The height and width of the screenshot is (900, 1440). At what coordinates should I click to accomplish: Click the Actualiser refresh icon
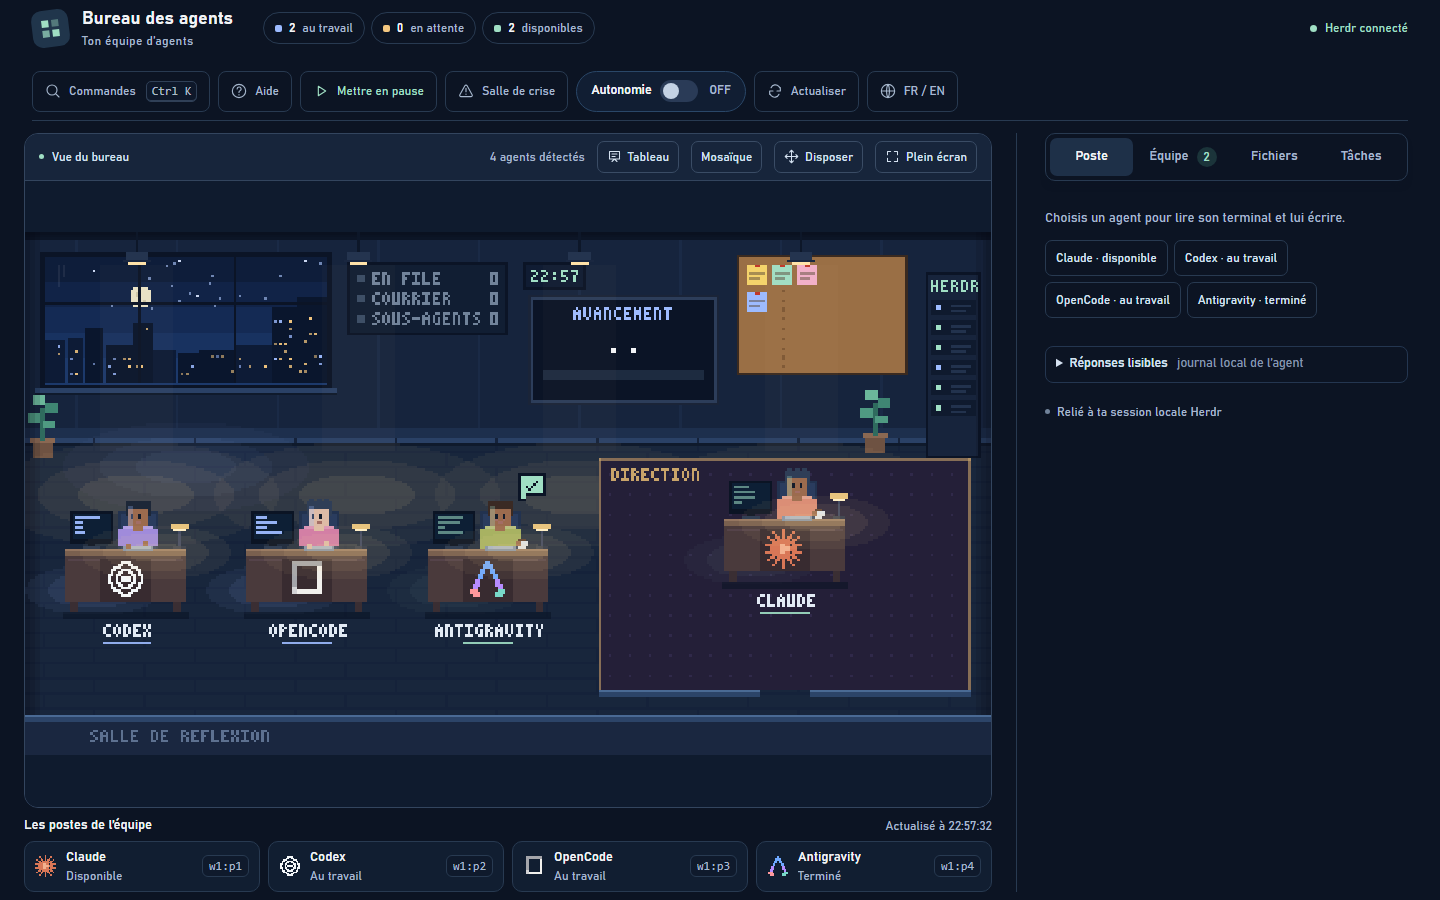pyautogui.click(x=775, y=91)
